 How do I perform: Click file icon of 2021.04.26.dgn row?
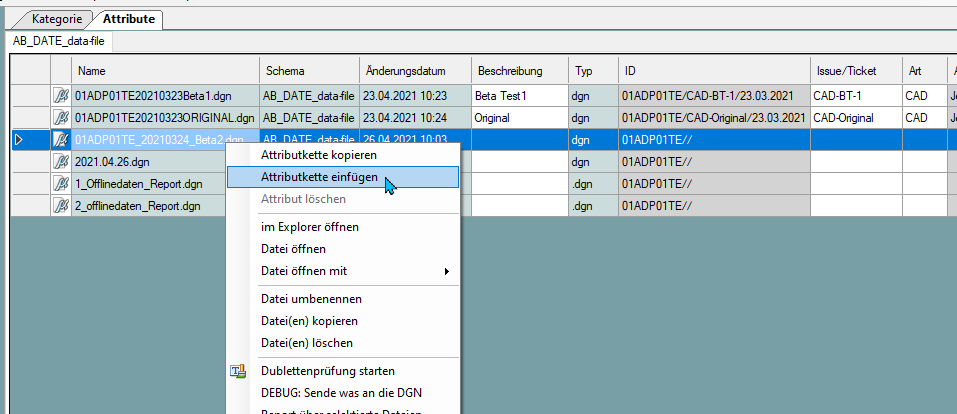click(x=61, y=162)
